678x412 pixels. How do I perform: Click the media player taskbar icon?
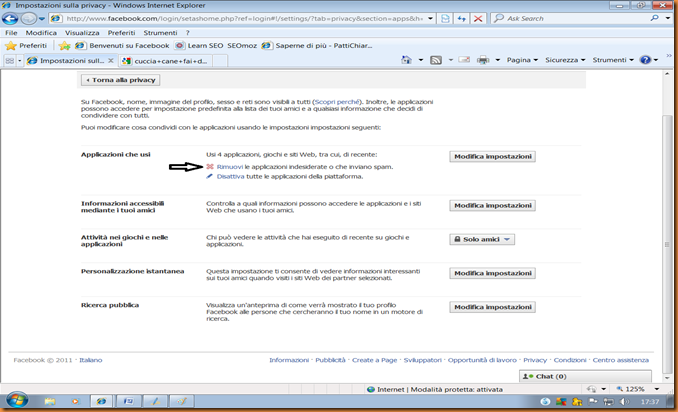[75, 402]
